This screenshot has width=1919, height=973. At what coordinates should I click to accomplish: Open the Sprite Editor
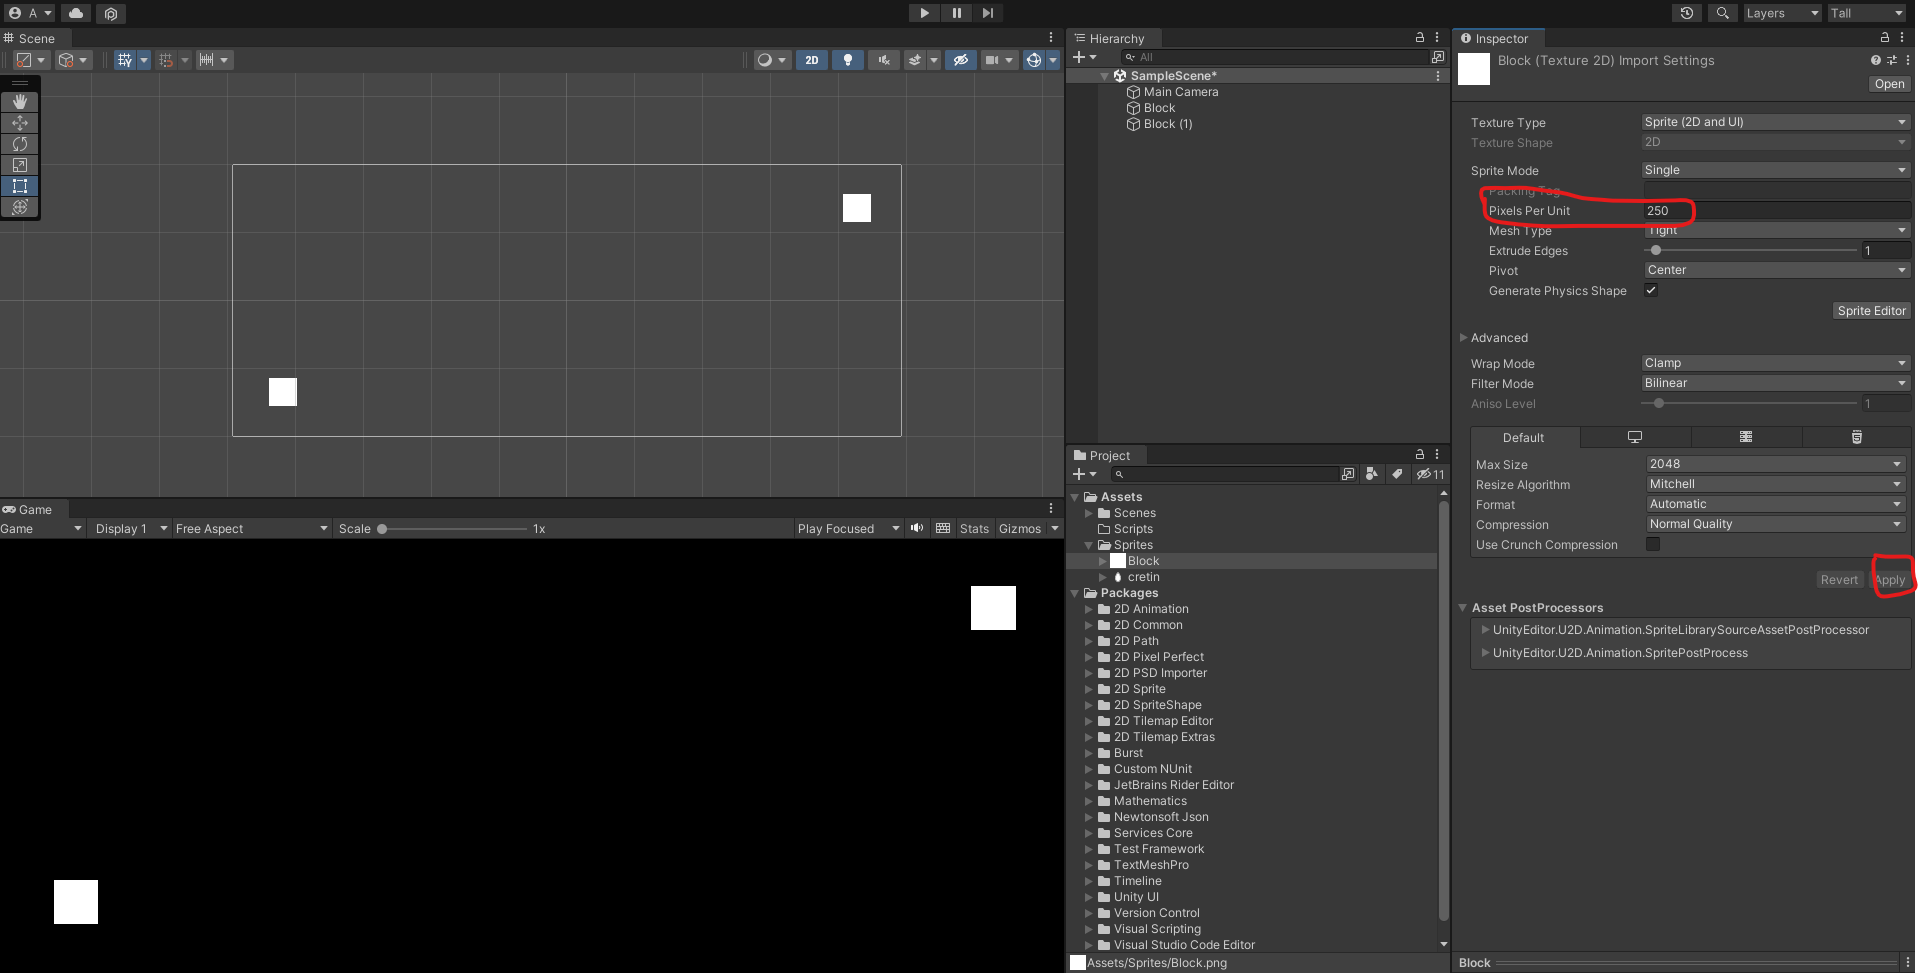coord(1871,311)
